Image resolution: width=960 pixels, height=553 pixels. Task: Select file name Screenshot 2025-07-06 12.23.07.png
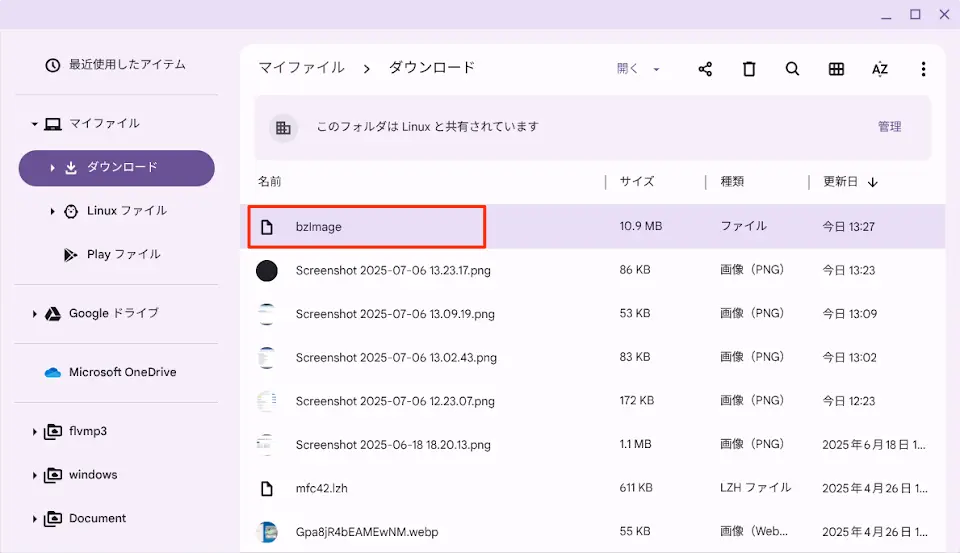click(x=395, y=401)
